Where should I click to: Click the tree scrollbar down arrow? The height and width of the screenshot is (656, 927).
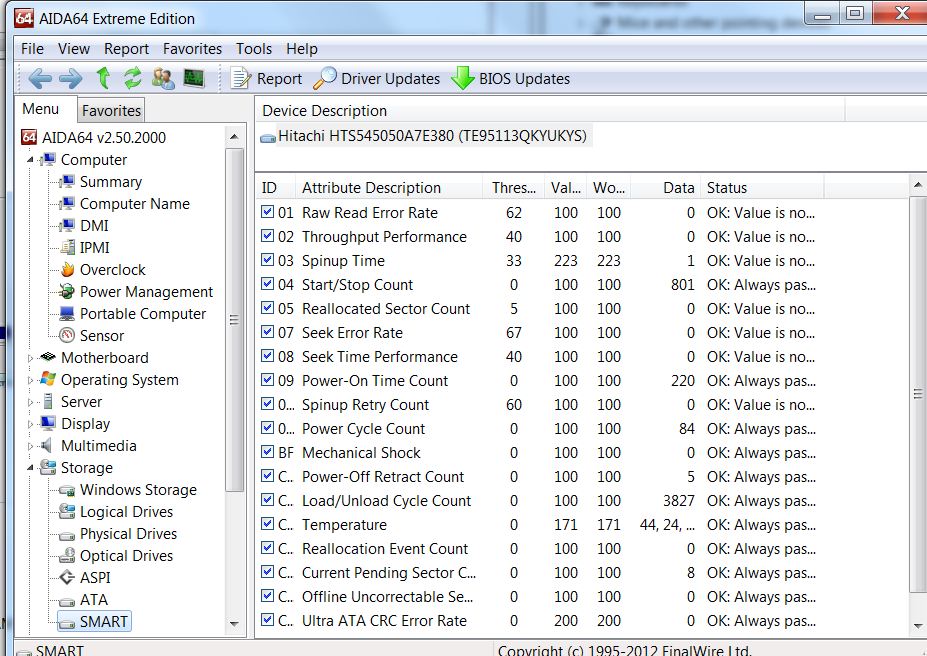(x=234, y=623)
